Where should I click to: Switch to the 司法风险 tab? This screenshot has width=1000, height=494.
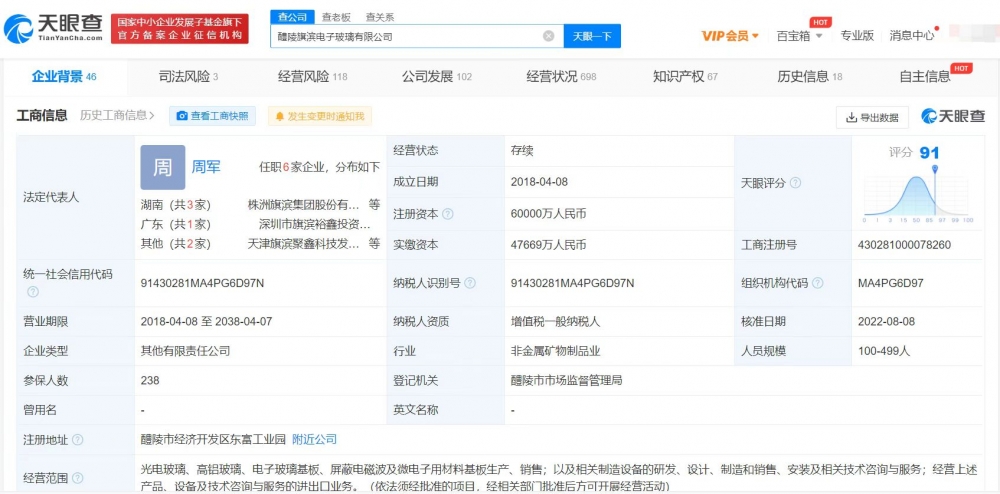pos(188,76)
